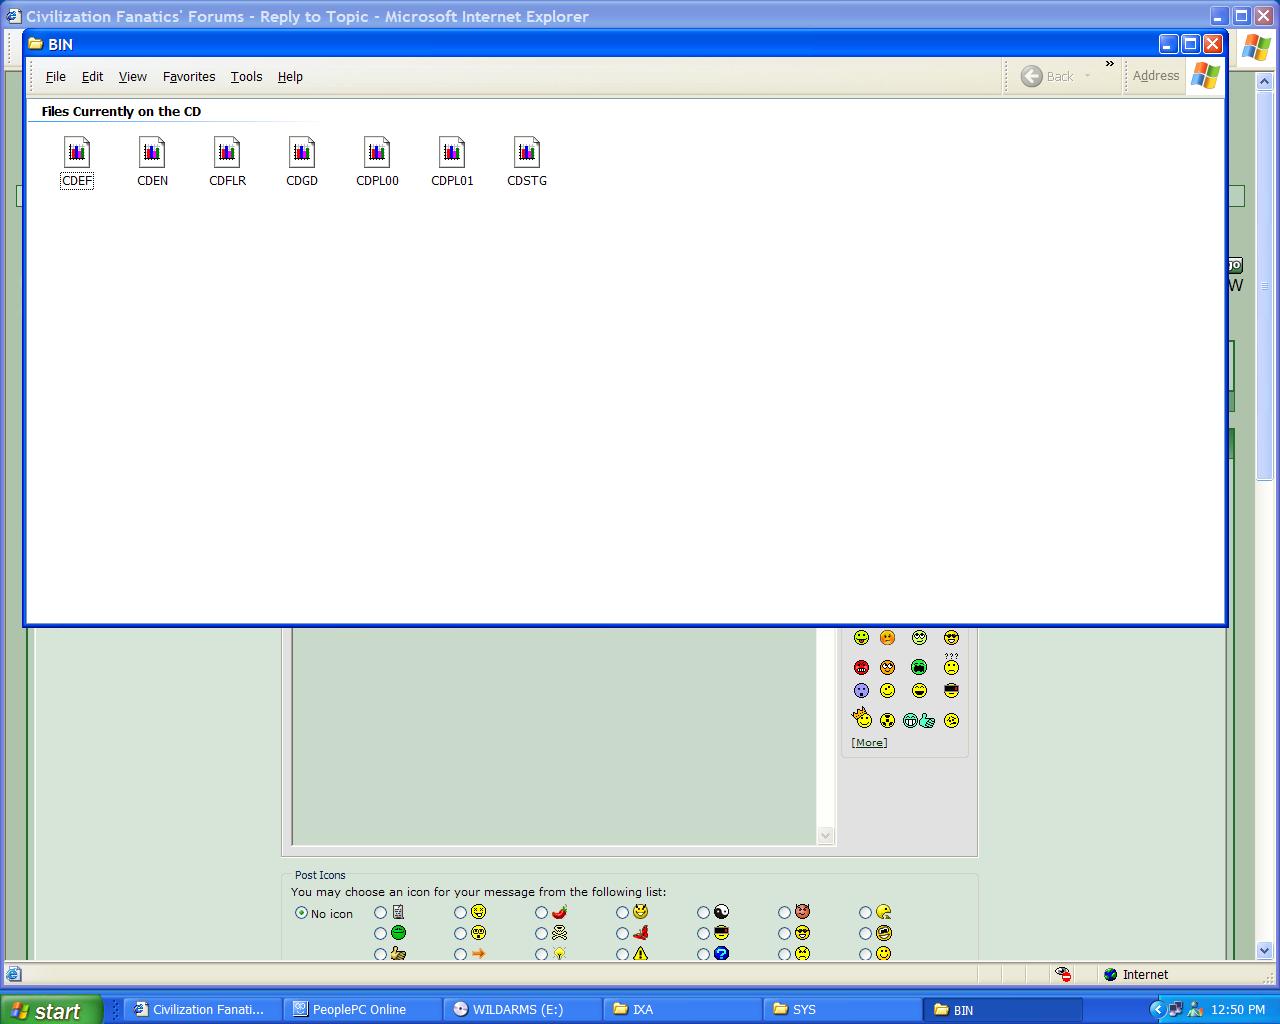Choose the warning triangle post icon radio
This screenshot has width=1280, height=1024.
point(622,955)
